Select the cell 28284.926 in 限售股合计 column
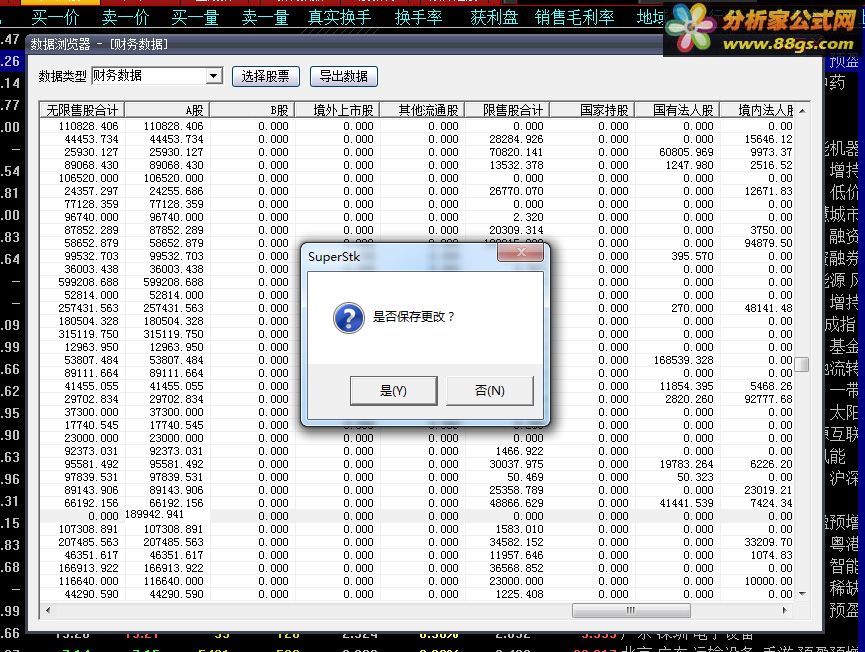This screenshot has width=865, height=652. 516,140
